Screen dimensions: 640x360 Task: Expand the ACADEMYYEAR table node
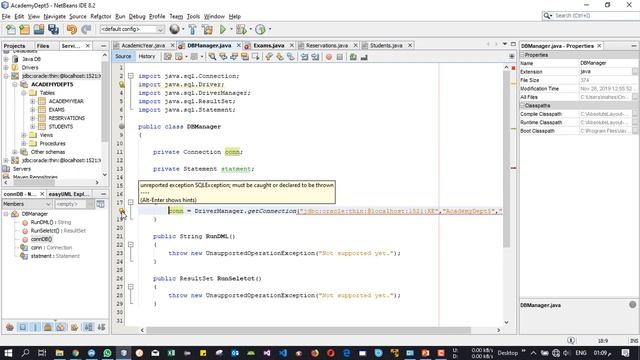click(33, 101)
